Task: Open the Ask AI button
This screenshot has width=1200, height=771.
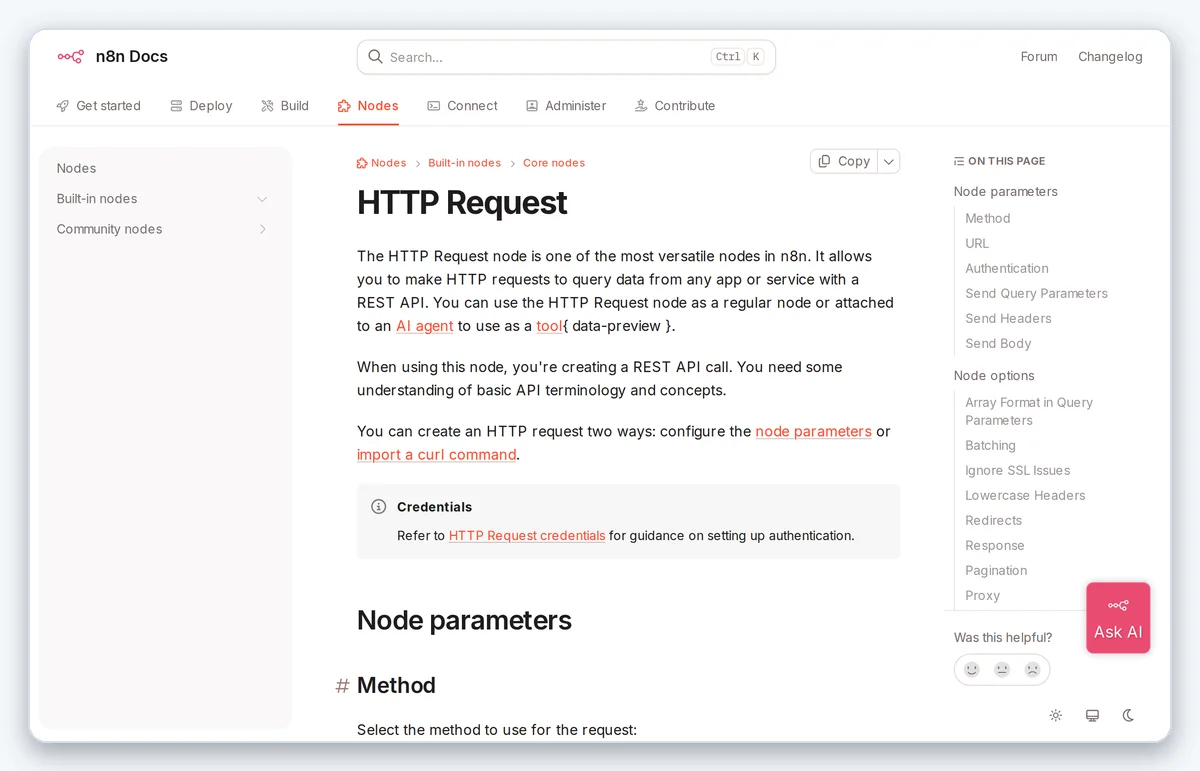Action: click(1118, 618)
